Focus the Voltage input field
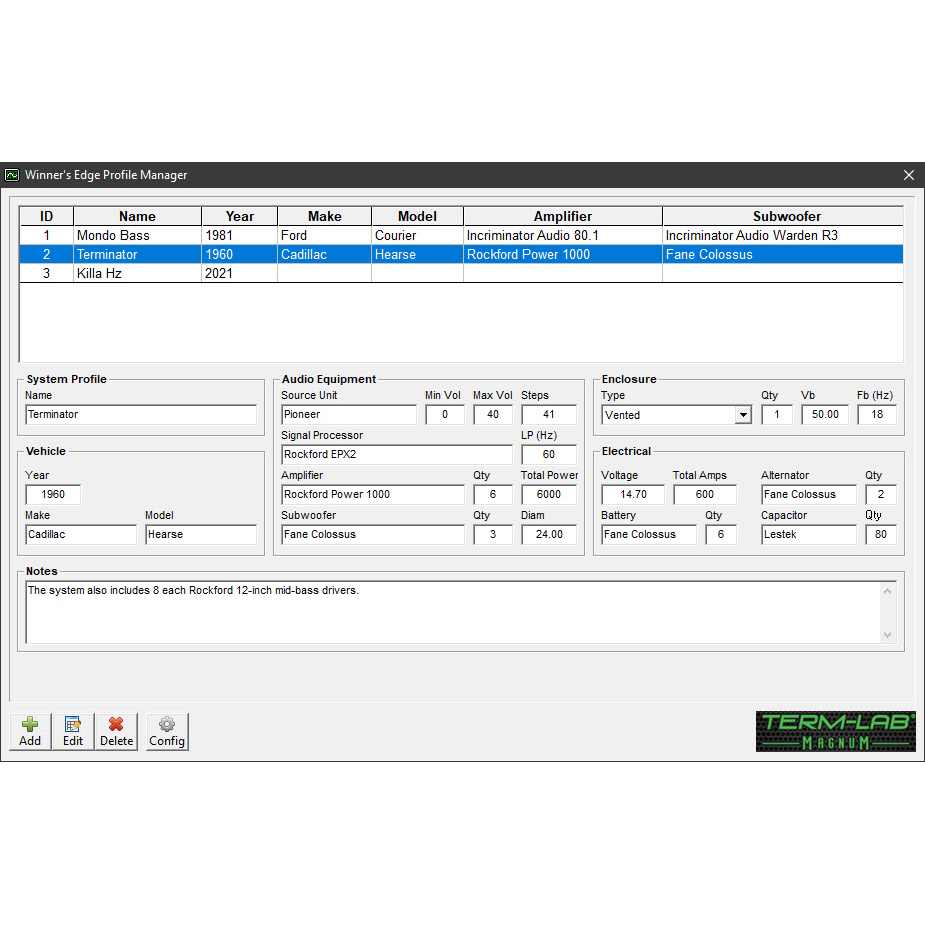 coord(633,495)
